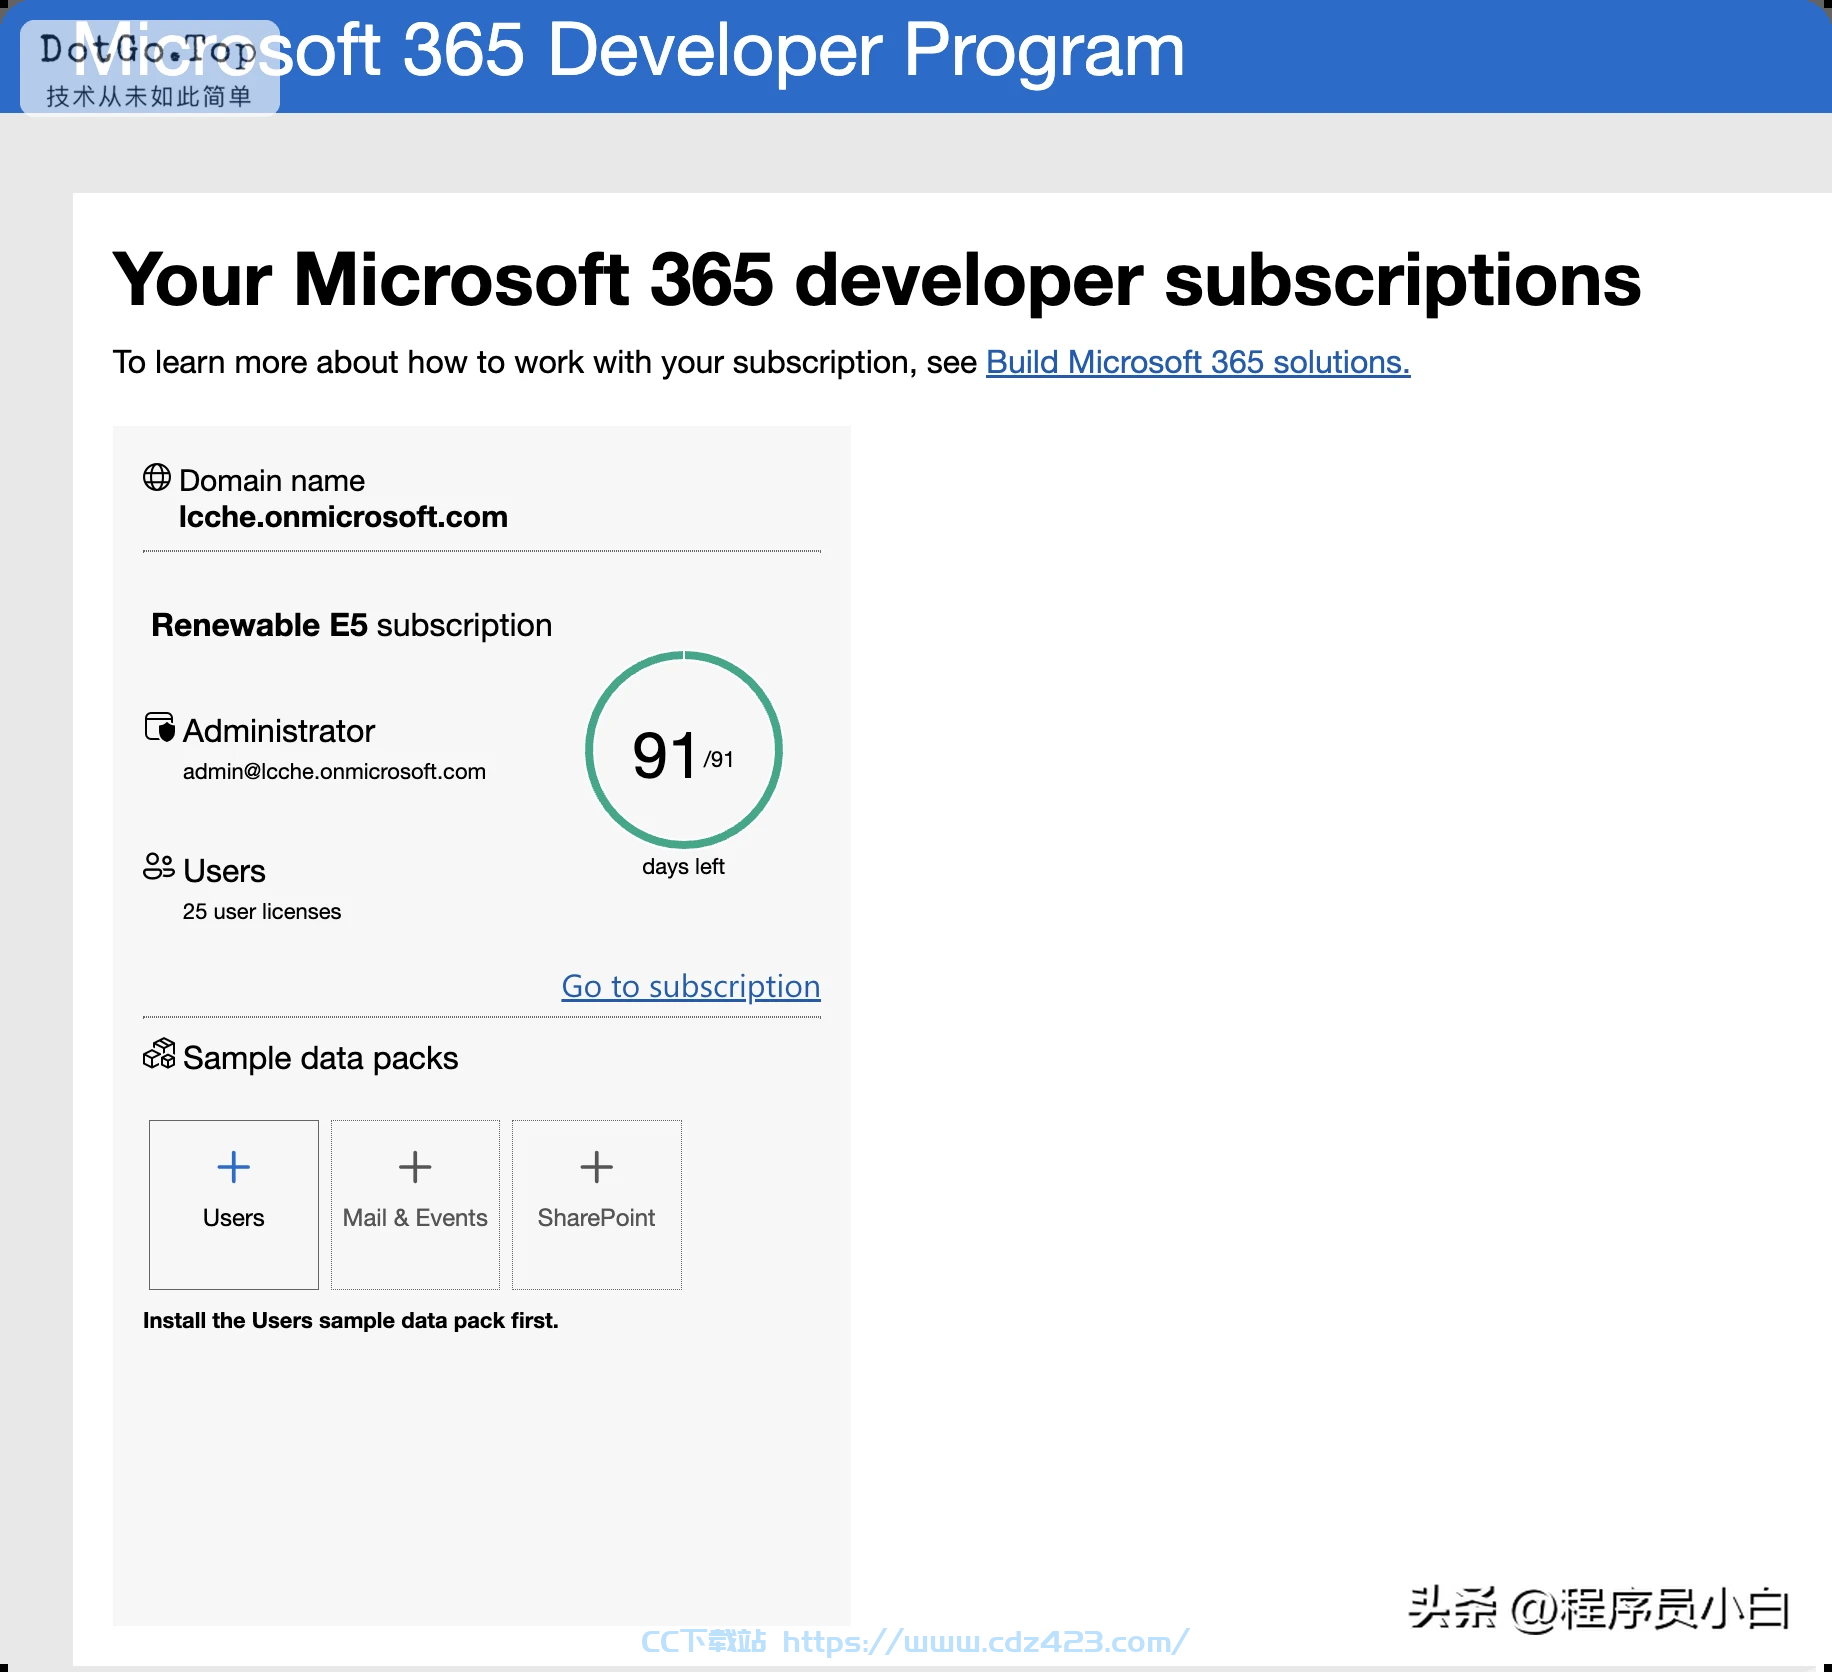Click the Users people icon
The image size is (1832, 1672).
click(x=159, y=866)
